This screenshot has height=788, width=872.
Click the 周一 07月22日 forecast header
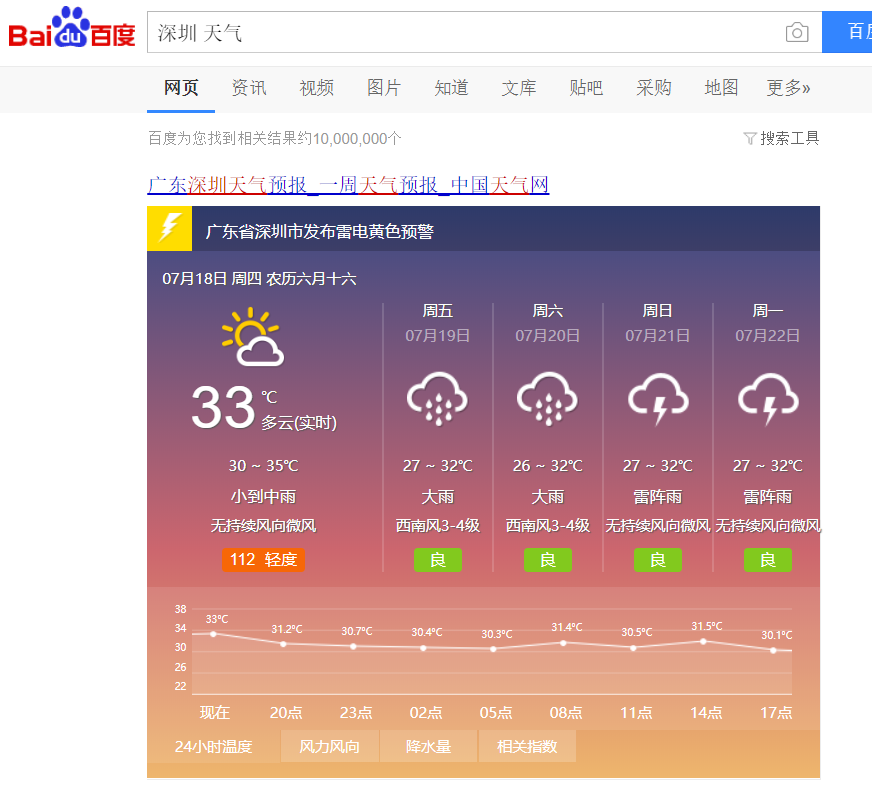pyautogui.click(x=768, y=323)
